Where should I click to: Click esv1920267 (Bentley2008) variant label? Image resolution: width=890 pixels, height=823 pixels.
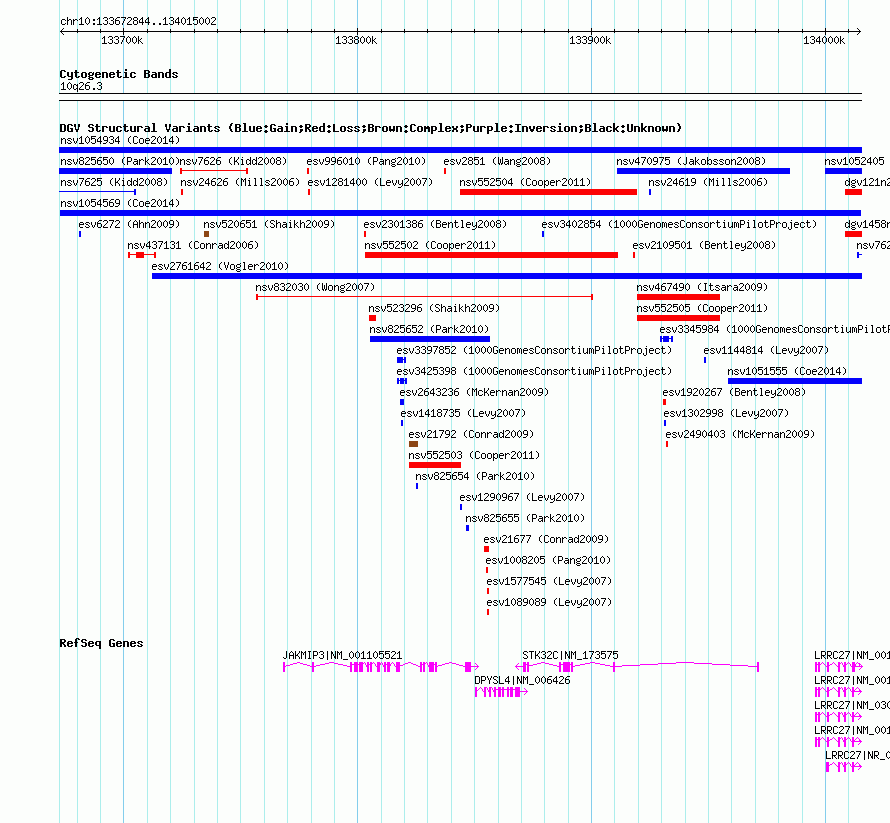[x=734, y=392]
